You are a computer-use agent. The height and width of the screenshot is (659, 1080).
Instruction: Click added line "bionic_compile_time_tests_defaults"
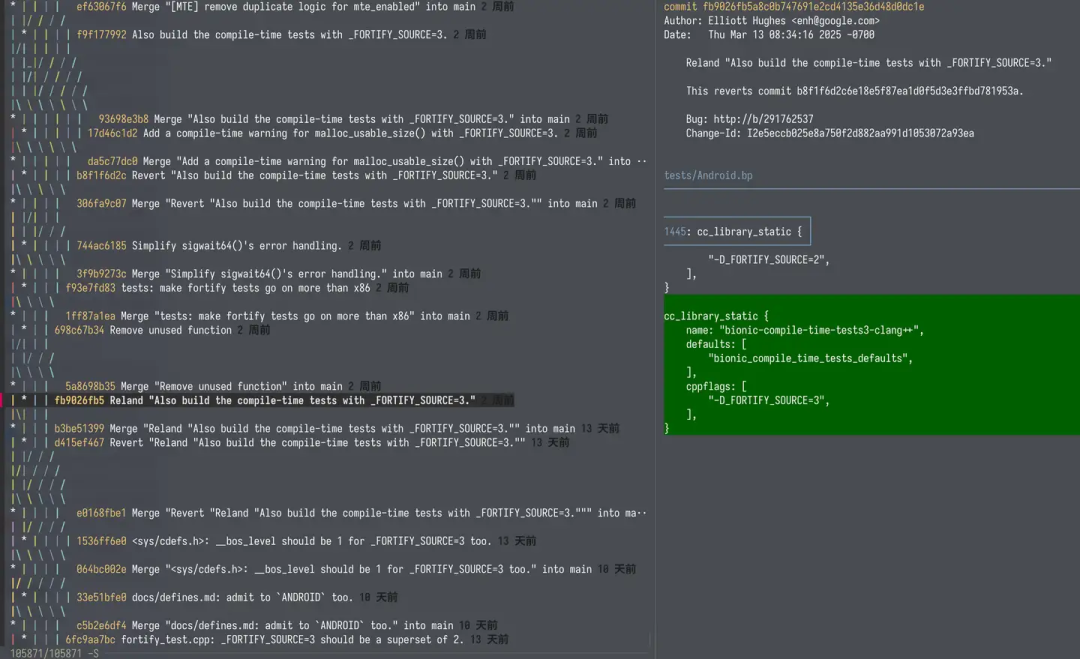coord(810,358)
